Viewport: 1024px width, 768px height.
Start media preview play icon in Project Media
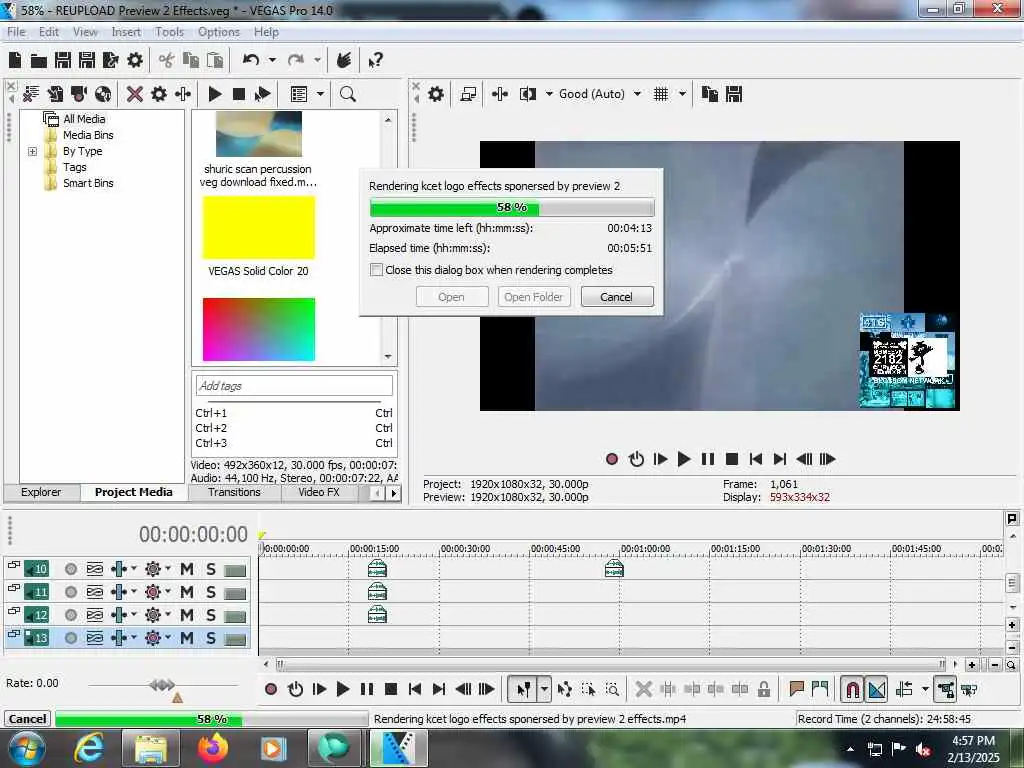coord(215,94)
